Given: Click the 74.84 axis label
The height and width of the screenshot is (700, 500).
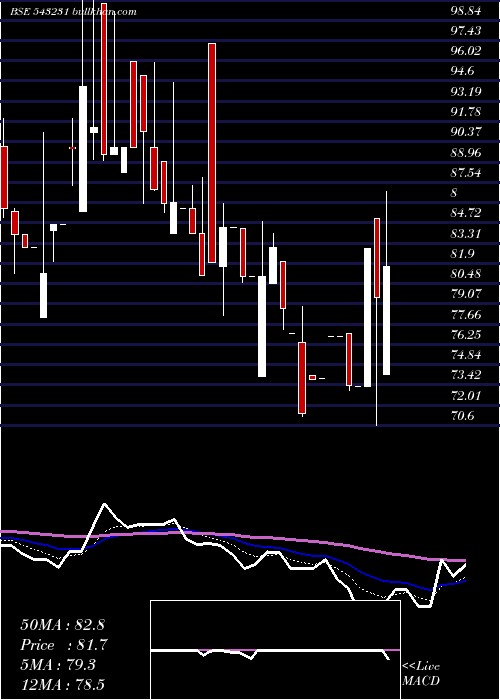Looking at the screenshot, I should click(x=466, y=355).
